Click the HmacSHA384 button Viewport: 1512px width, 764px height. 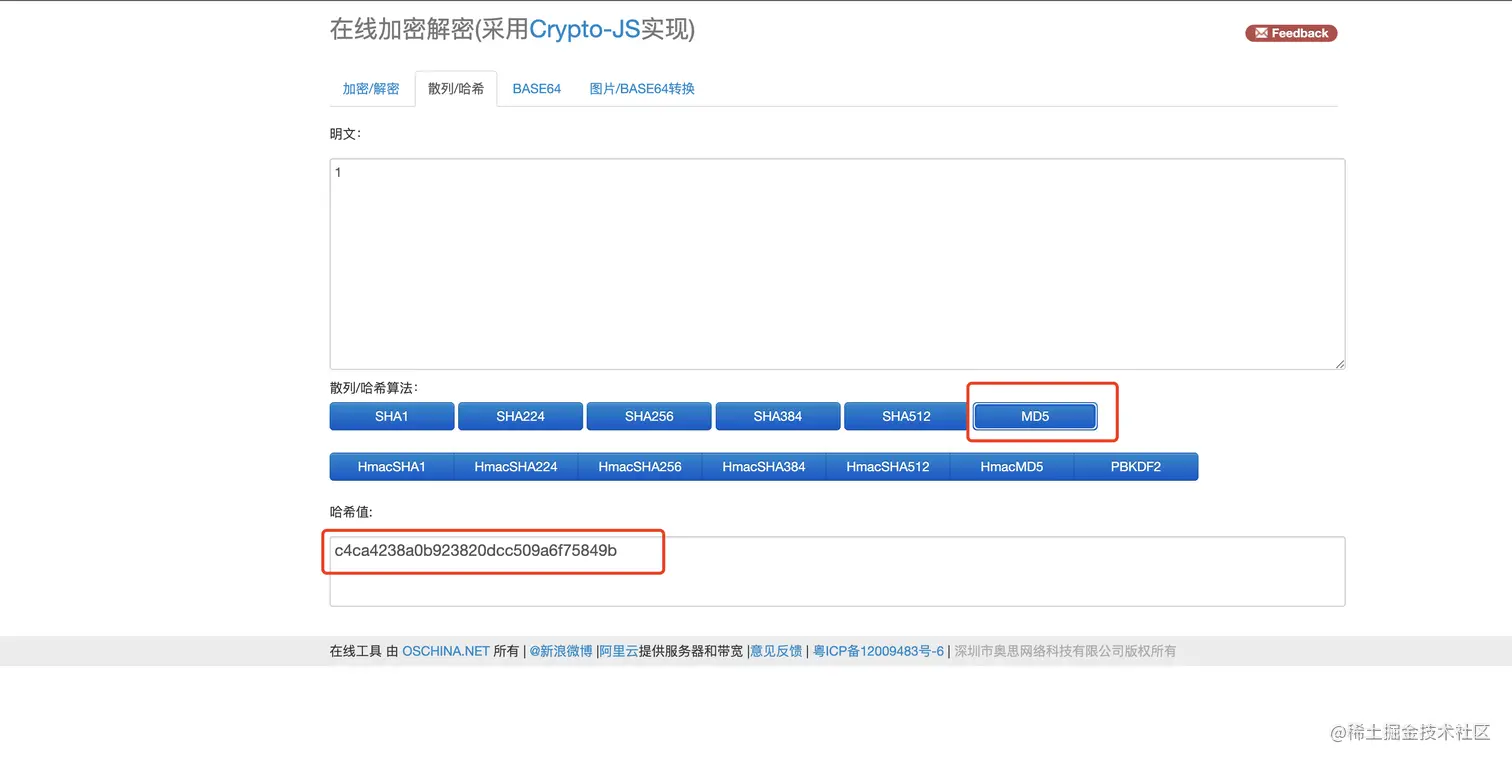(764, 466)
